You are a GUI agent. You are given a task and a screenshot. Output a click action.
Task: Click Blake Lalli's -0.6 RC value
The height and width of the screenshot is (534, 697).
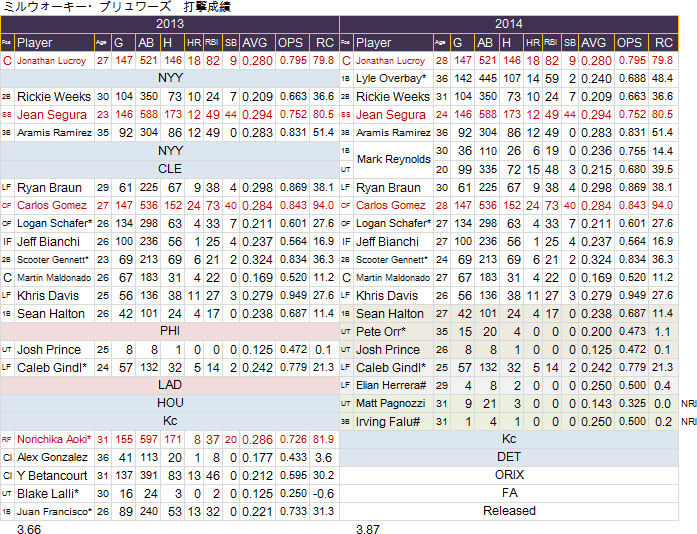(324, 494)
